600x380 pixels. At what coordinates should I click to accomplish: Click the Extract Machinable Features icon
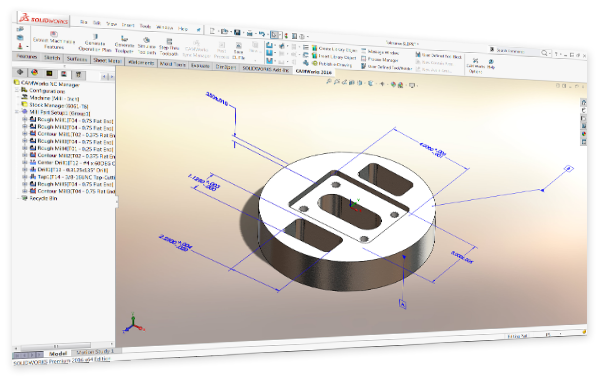click(x=54, y=34)
